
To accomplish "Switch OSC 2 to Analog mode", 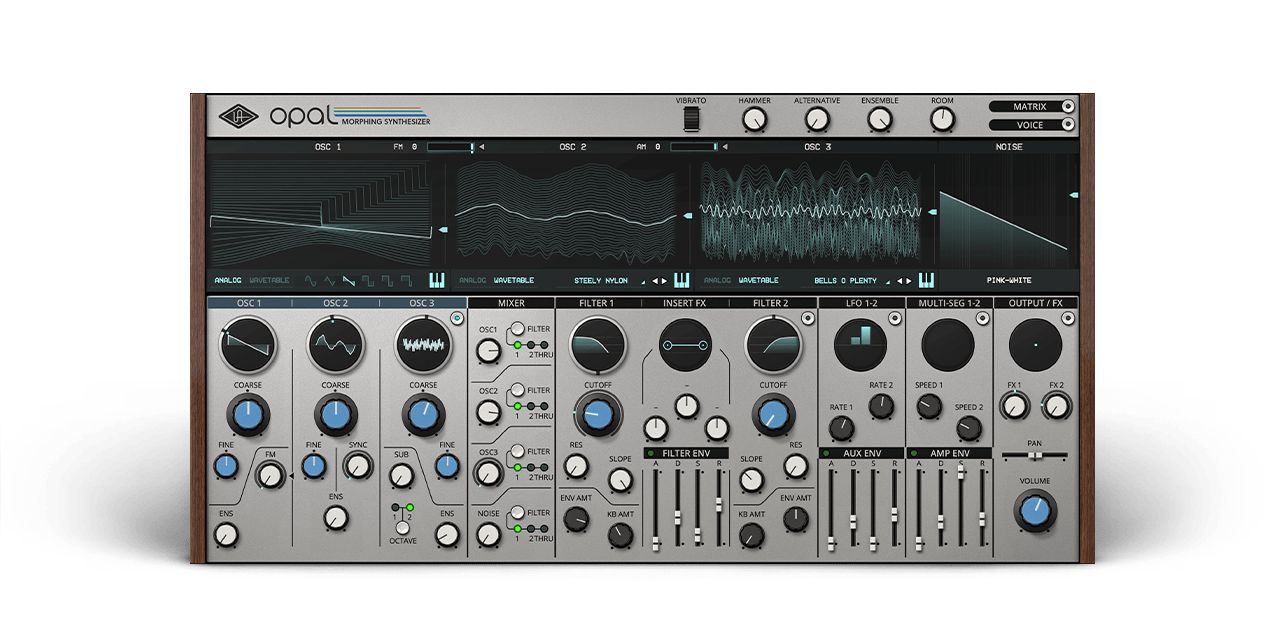I will click(x=473, y=280).
